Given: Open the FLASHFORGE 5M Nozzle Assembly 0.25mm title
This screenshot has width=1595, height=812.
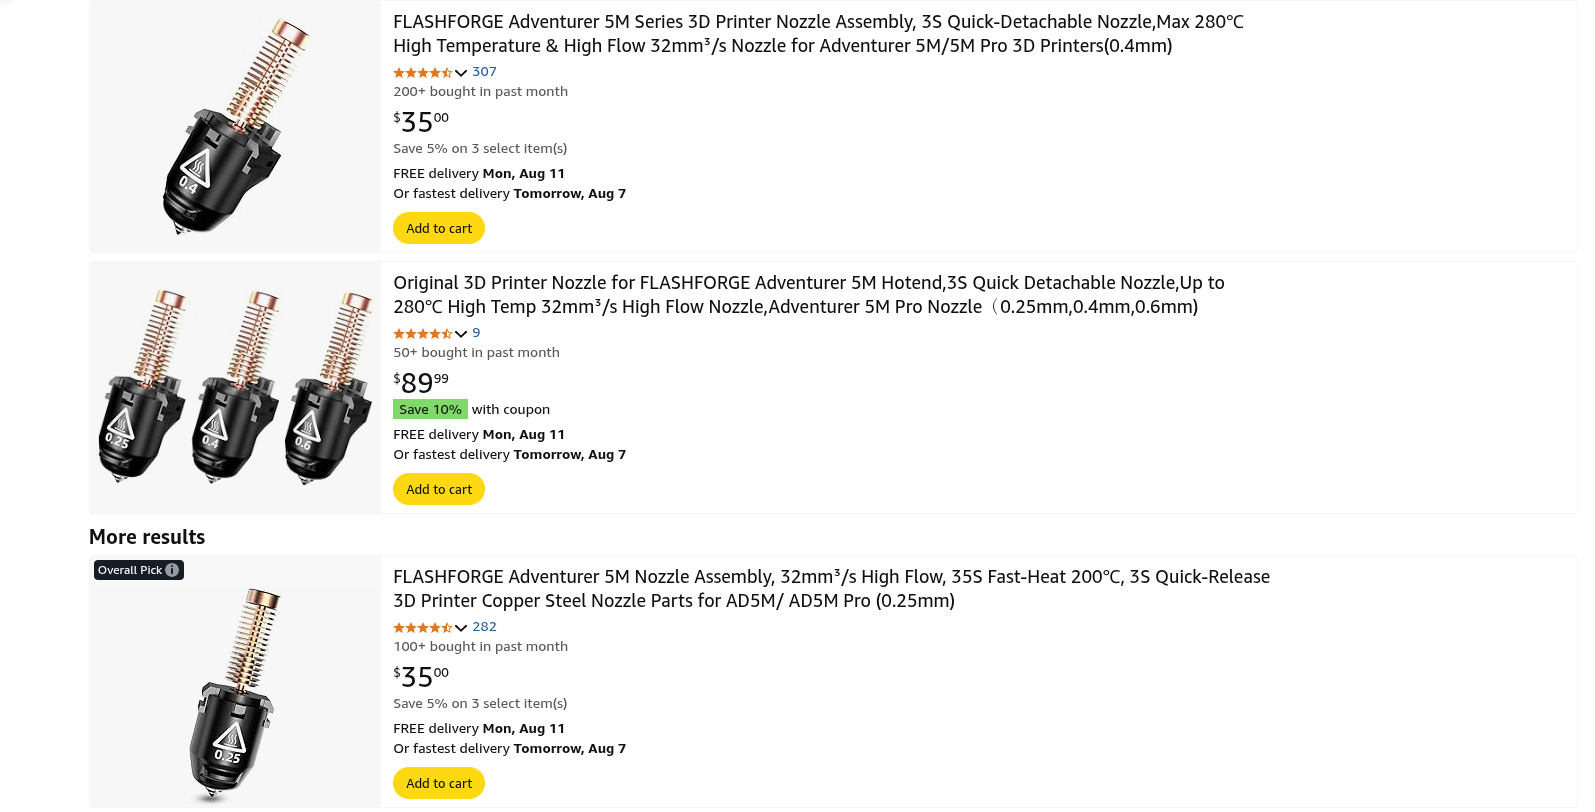Looking at the screenshot, I should coord(831,588).
